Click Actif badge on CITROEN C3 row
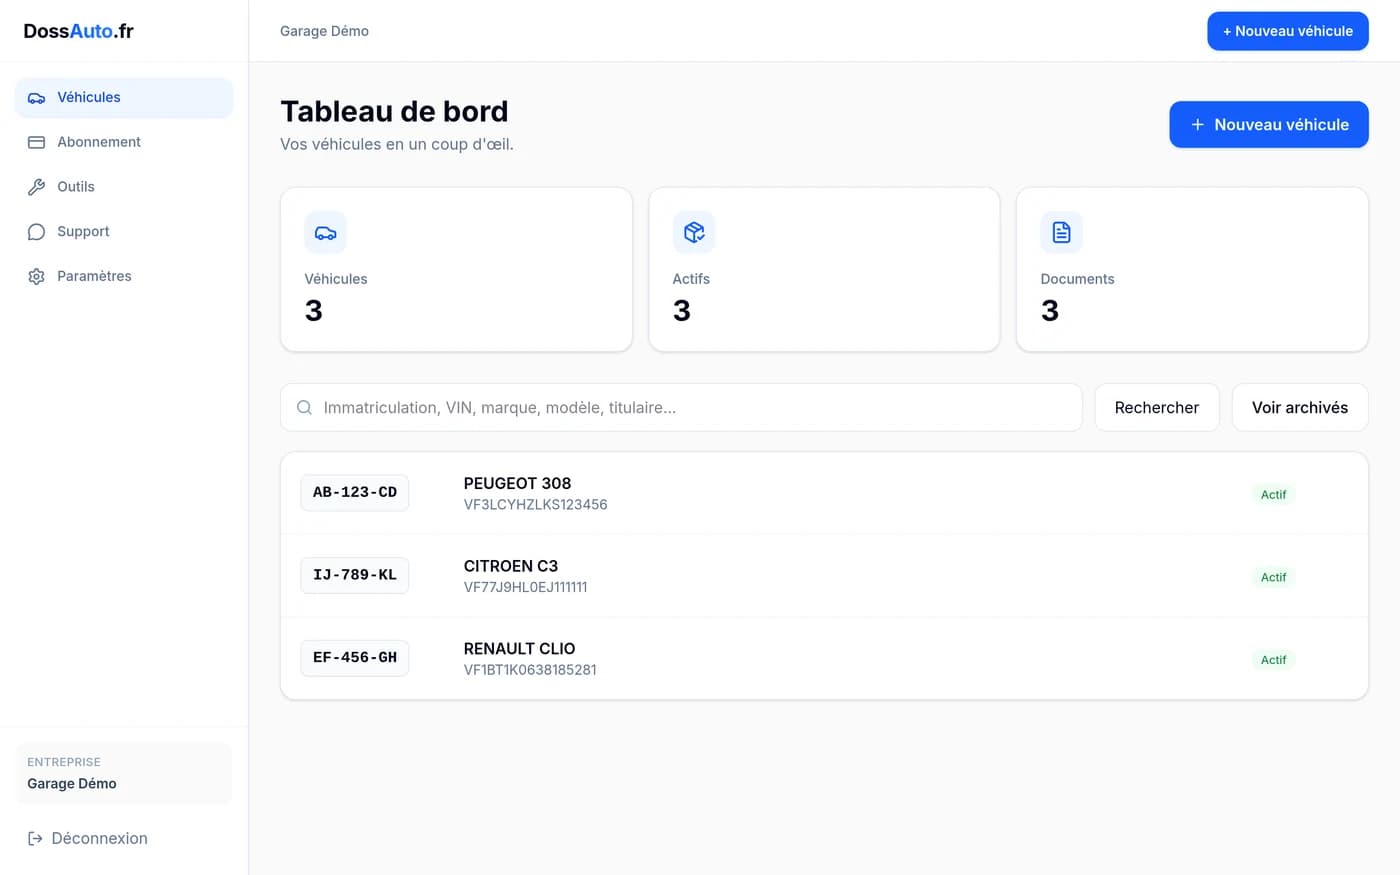Screen dimensions: 1400x875 coord(1273,577)
